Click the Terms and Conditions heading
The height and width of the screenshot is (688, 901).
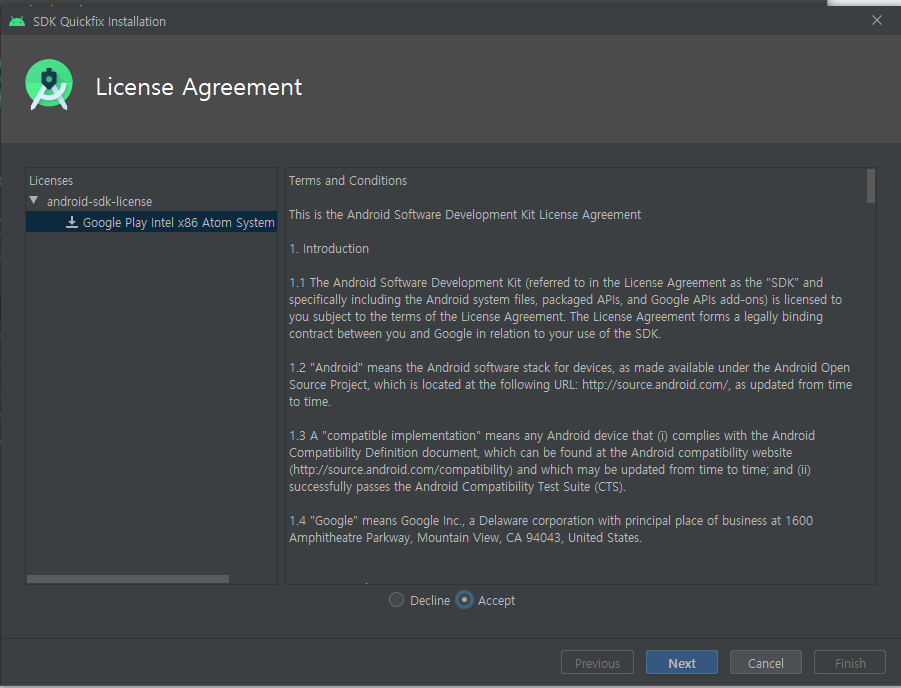click(348, 180)
